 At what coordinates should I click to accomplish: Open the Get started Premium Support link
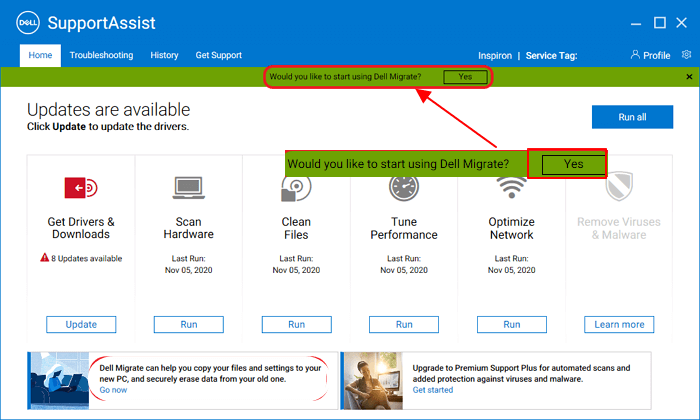tap(433, 390)
